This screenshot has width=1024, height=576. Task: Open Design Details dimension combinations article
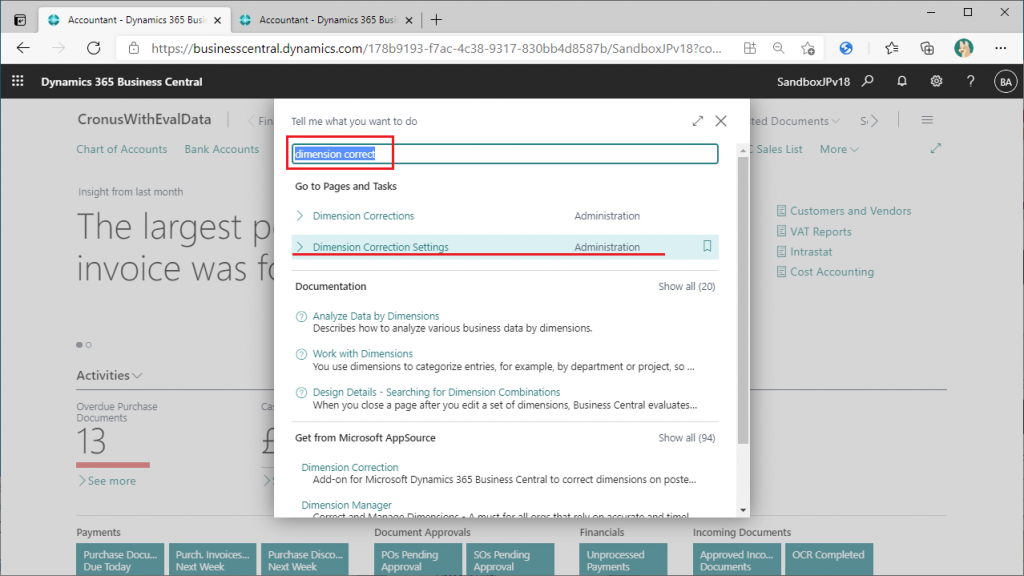pos(436,392)
